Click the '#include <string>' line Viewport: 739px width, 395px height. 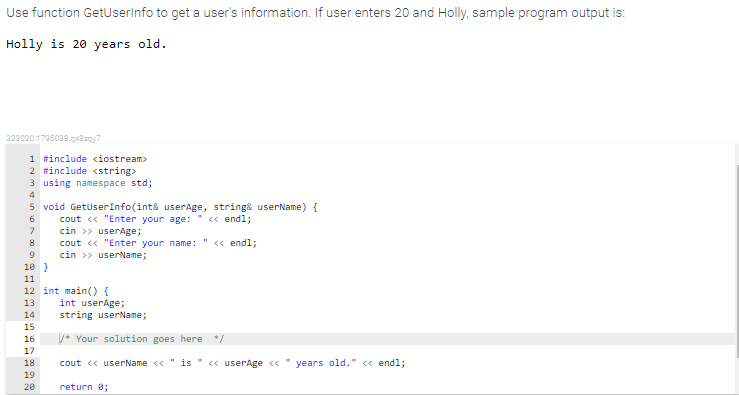click(90, 171)
